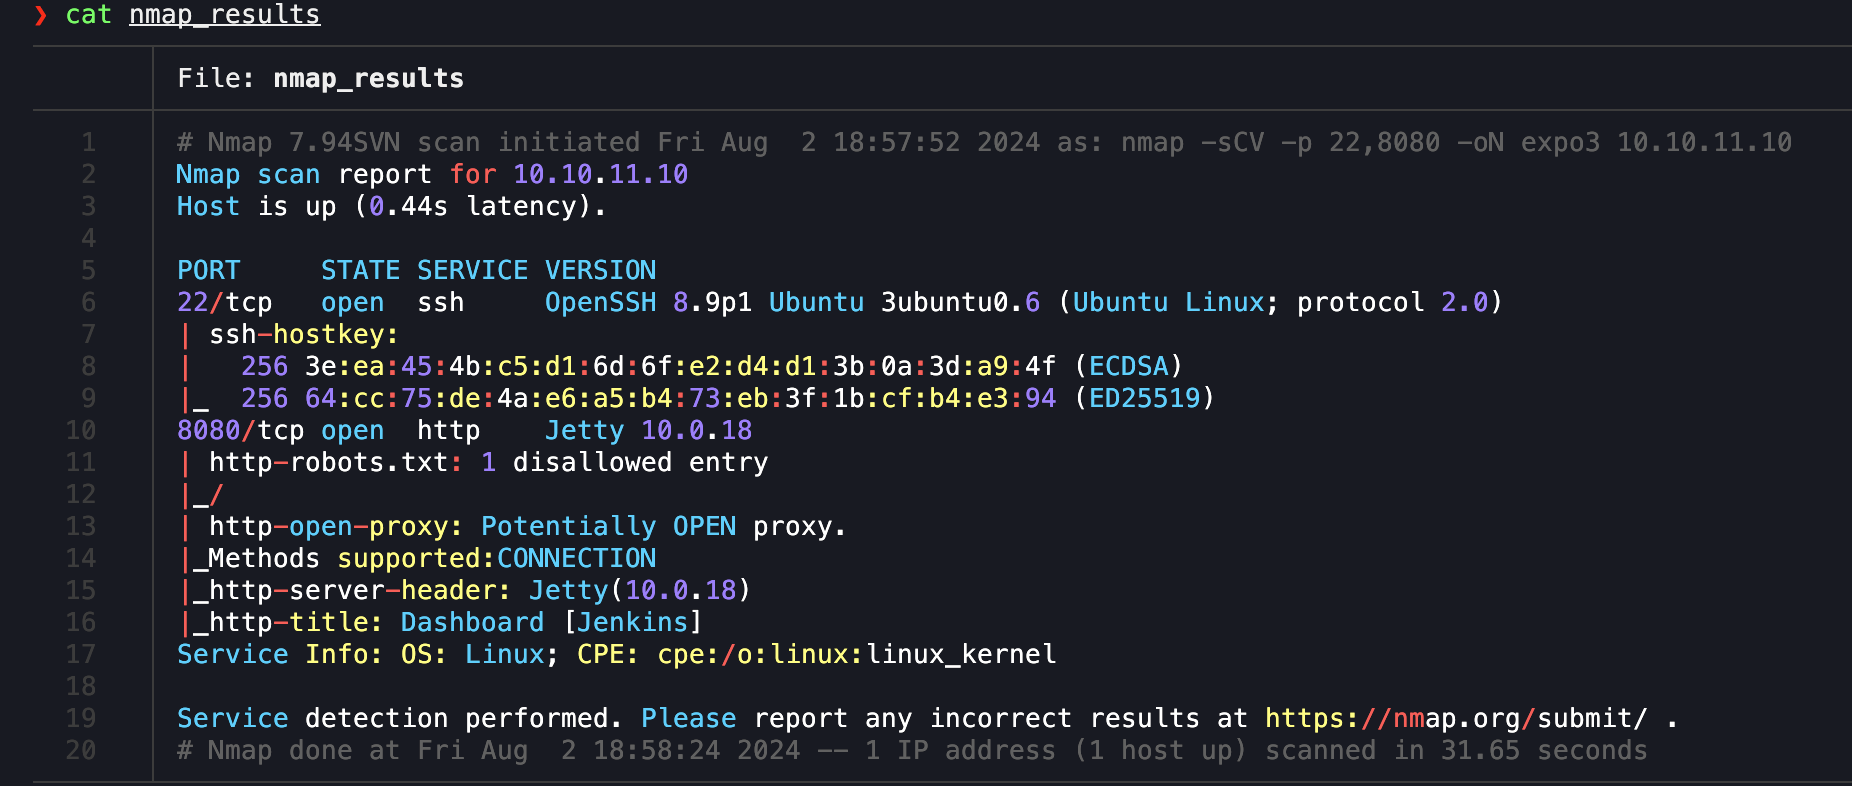Click line number 20 in the gutter
1852x786 pixels.
(81, 751)
